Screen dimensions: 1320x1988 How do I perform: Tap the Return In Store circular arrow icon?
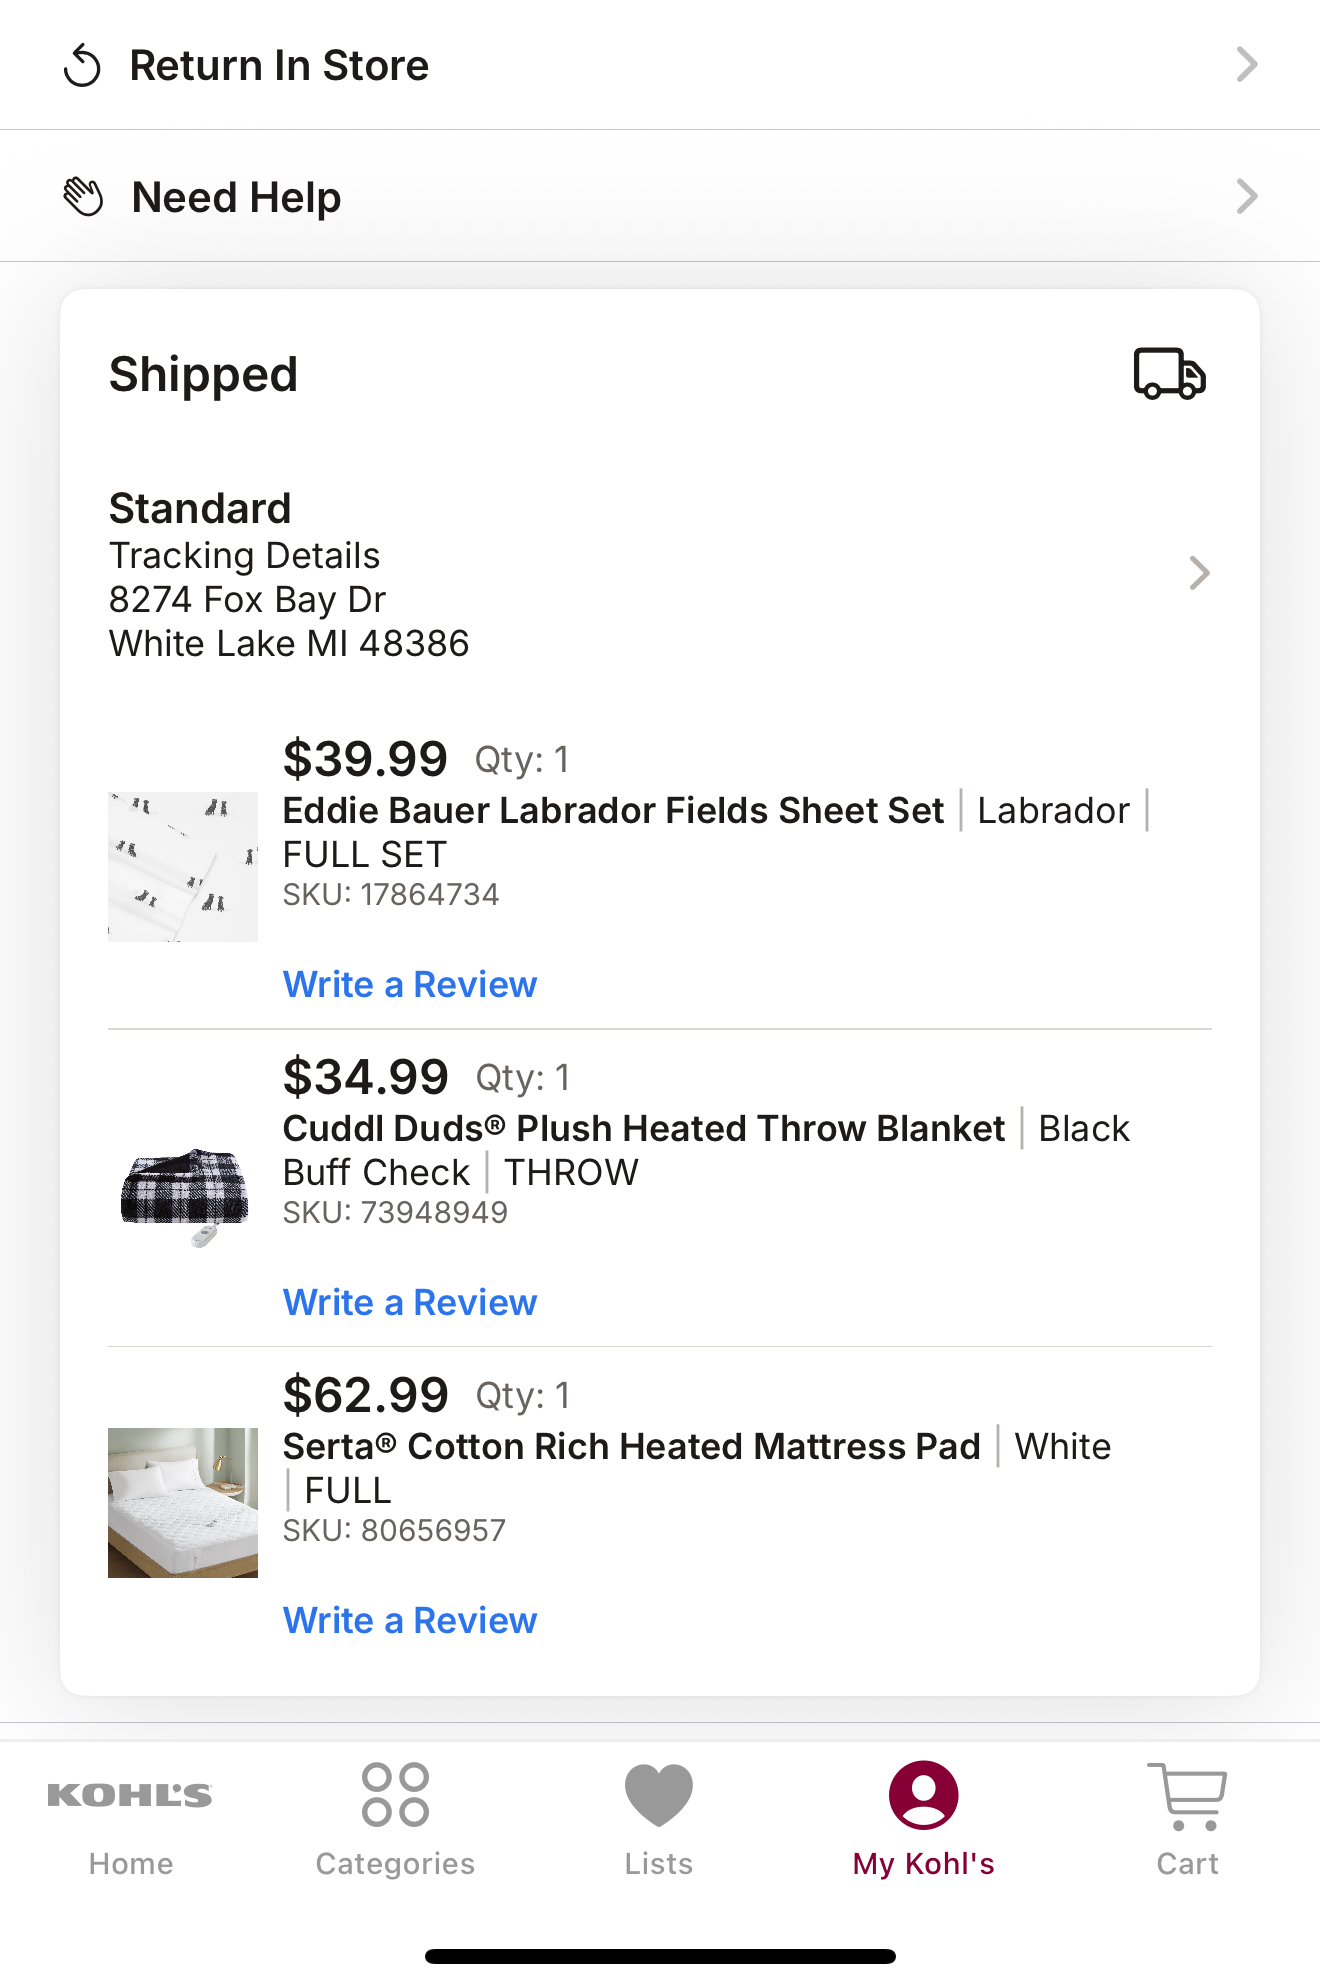click(82, 66)
